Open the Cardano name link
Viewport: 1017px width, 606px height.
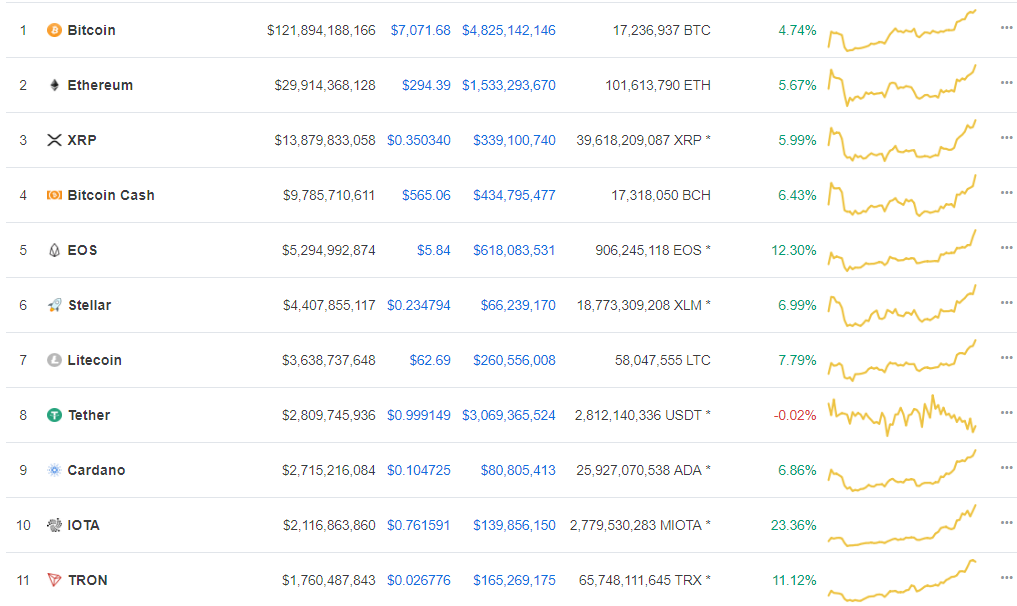tap(96, 470)
